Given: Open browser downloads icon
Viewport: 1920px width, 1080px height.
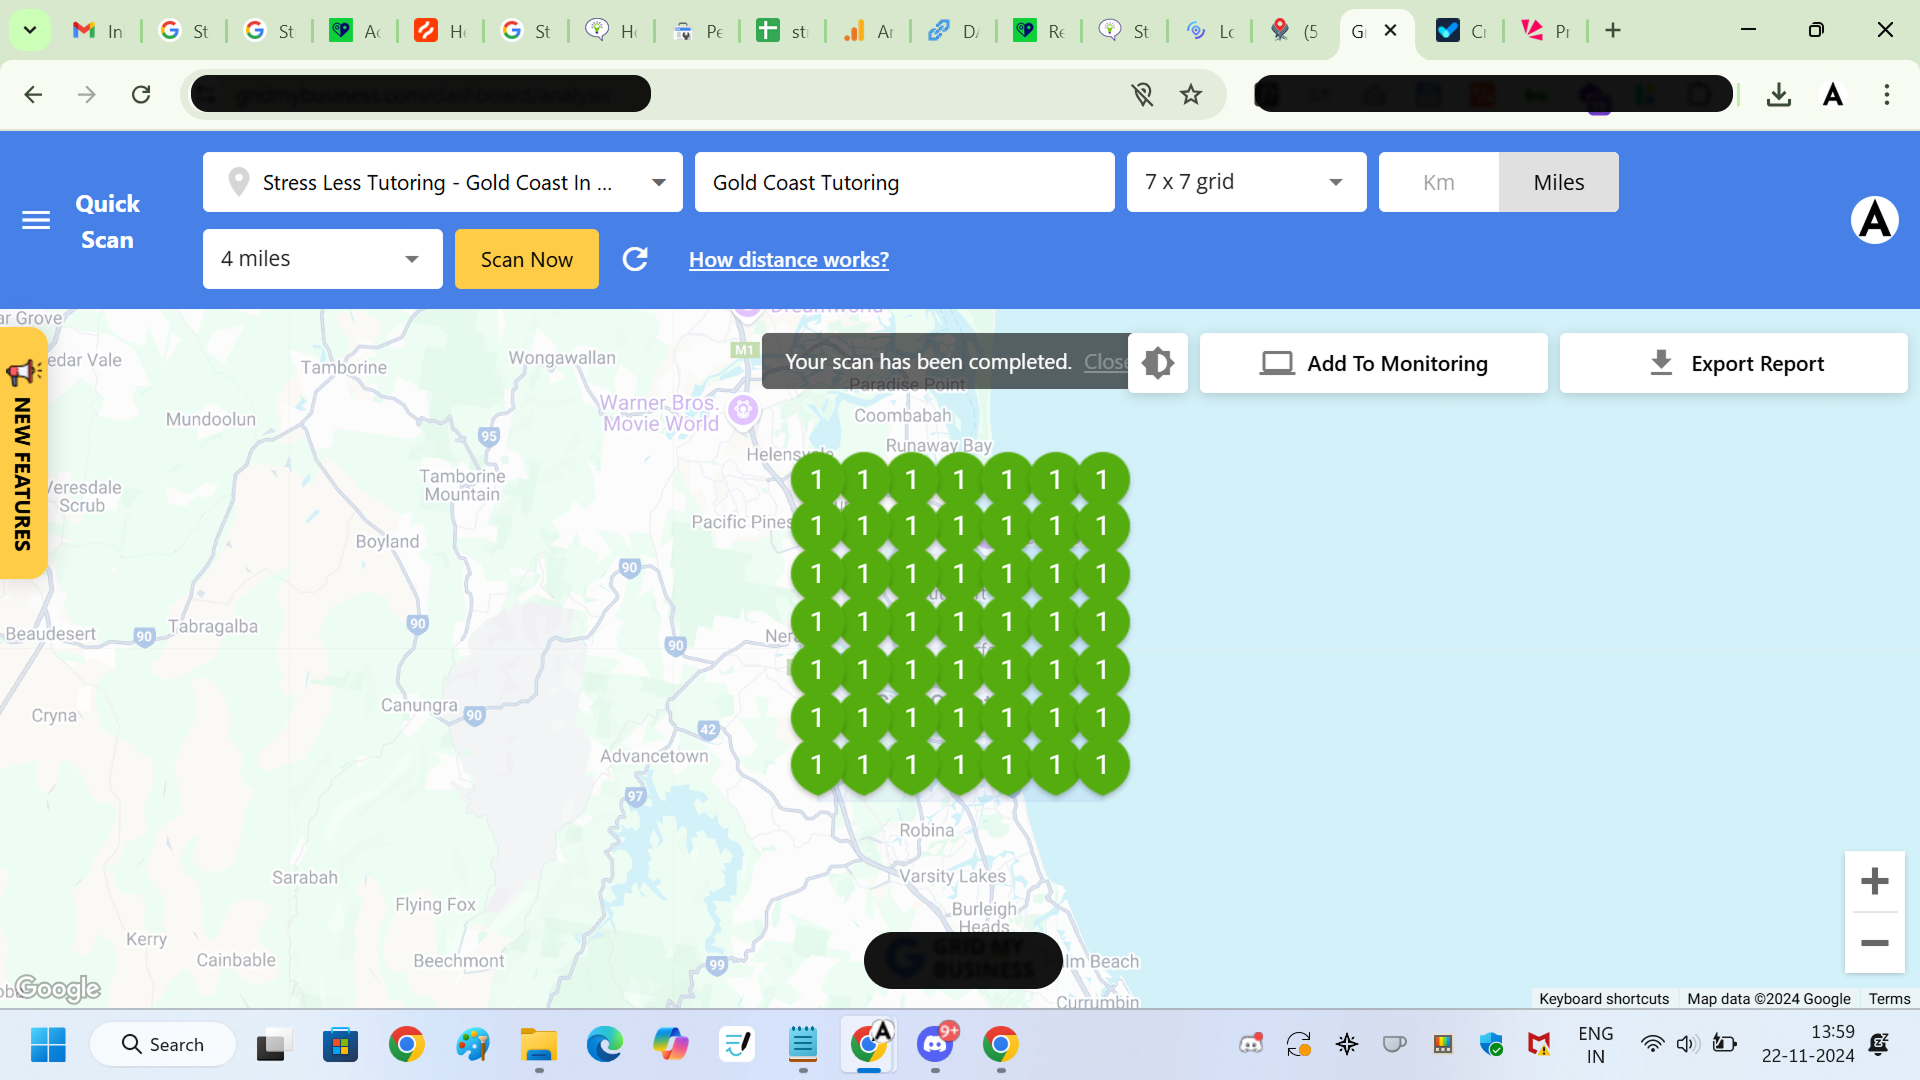Looking at the screenshot, I should click(x=1778, y=94).
